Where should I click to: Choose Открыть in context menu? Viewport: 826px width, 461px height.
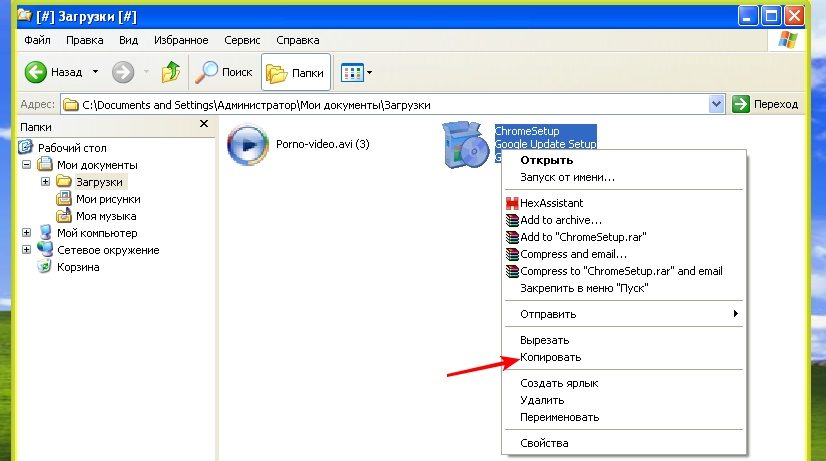[x=624, y=160]
